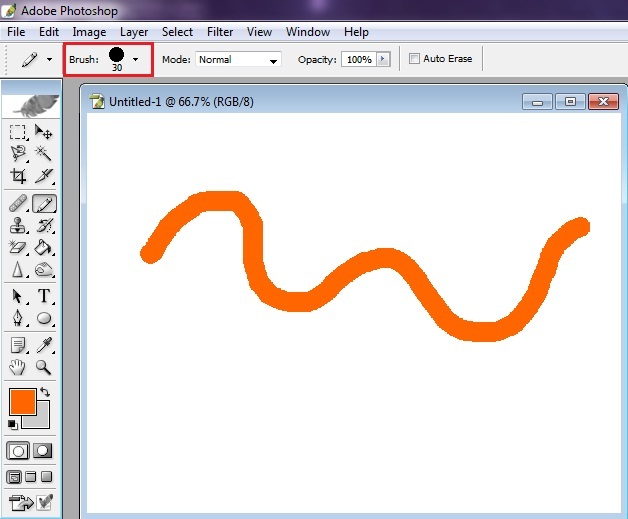Select the Rectangular Marquee tool
This screenshot has width=628, height=519.
[18, 132]
